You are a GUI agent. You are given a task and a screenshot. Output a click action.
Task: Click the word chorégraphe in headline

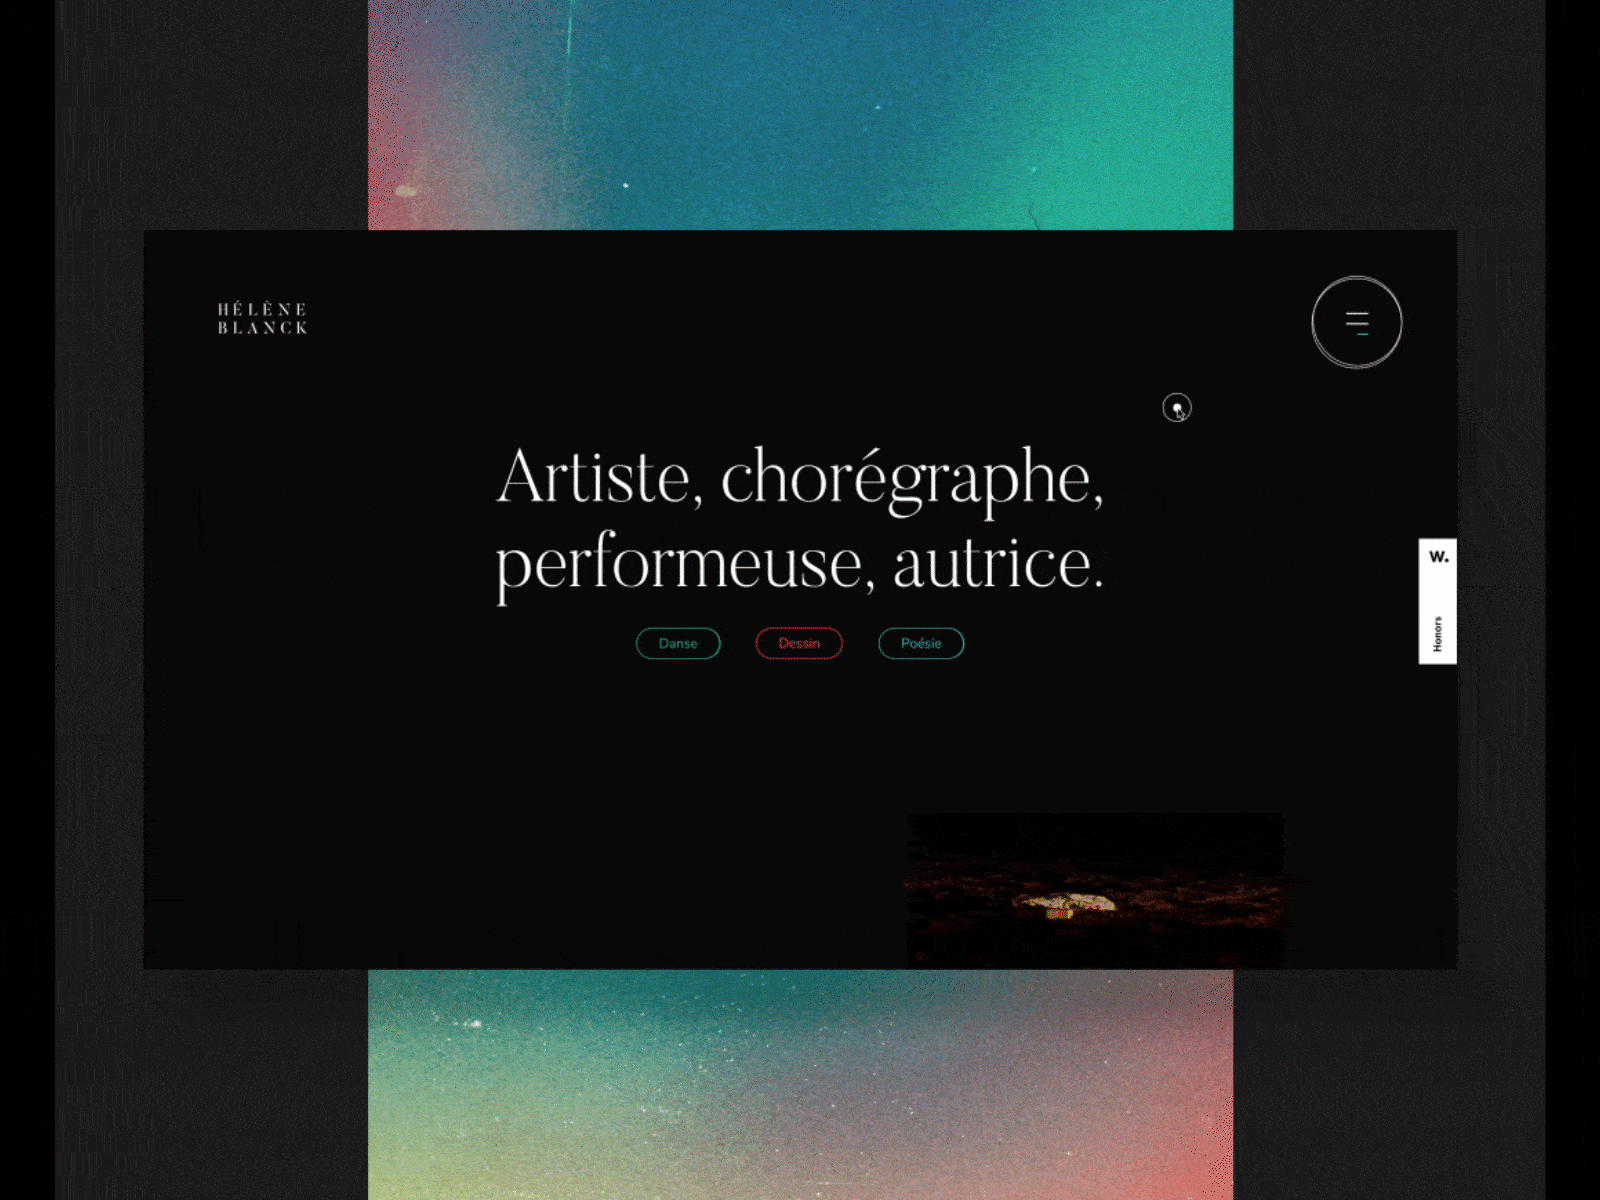point(911,480)
